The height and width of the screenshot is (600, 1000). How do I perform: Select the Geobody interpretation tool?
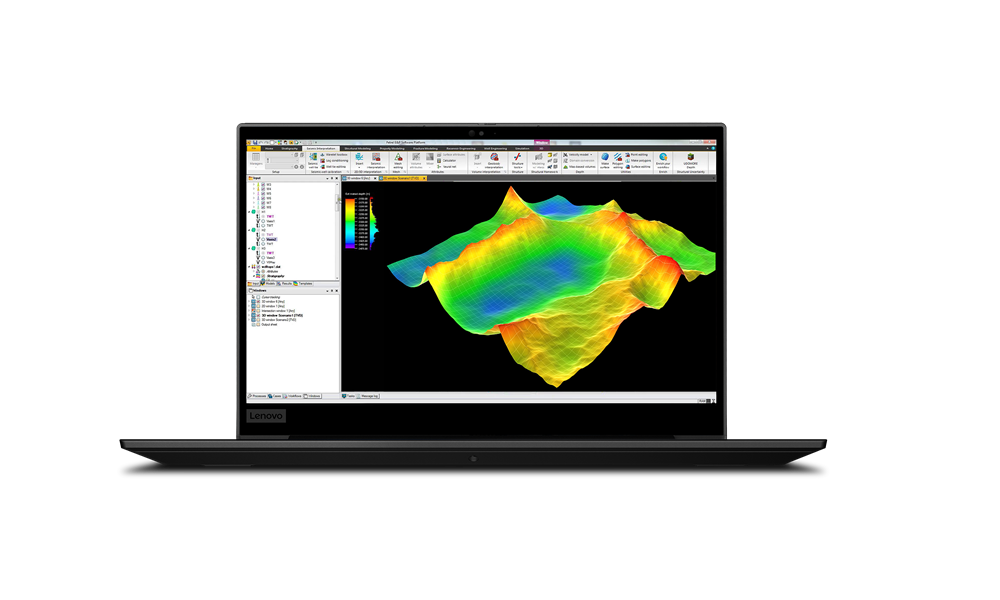(494, 160)
